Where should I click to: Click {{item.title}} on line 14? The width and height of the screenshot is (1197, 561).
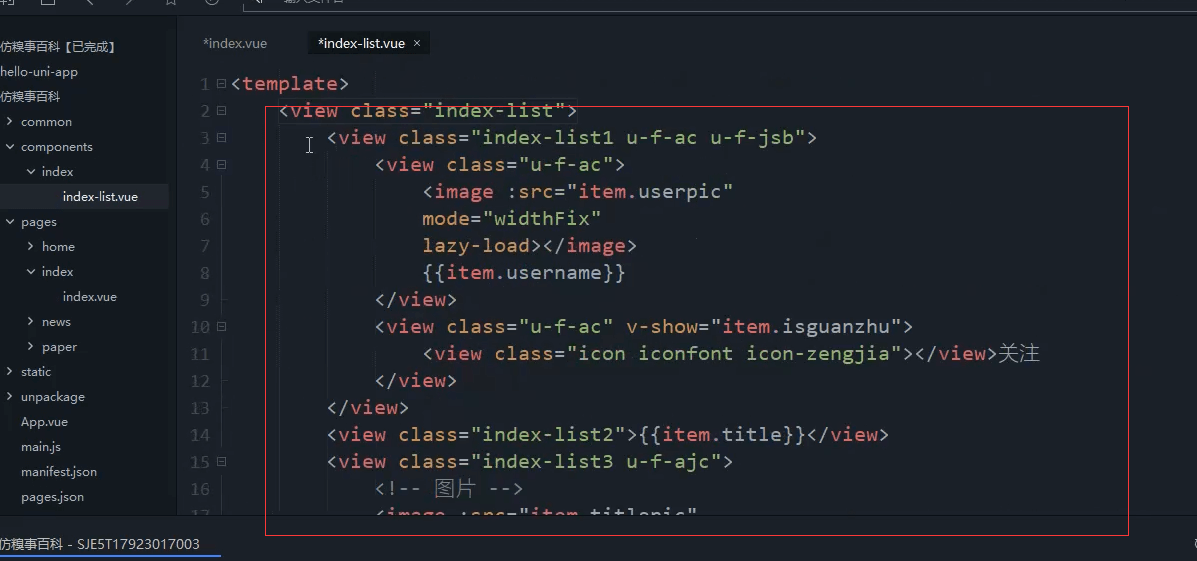(x=721, y=434)
